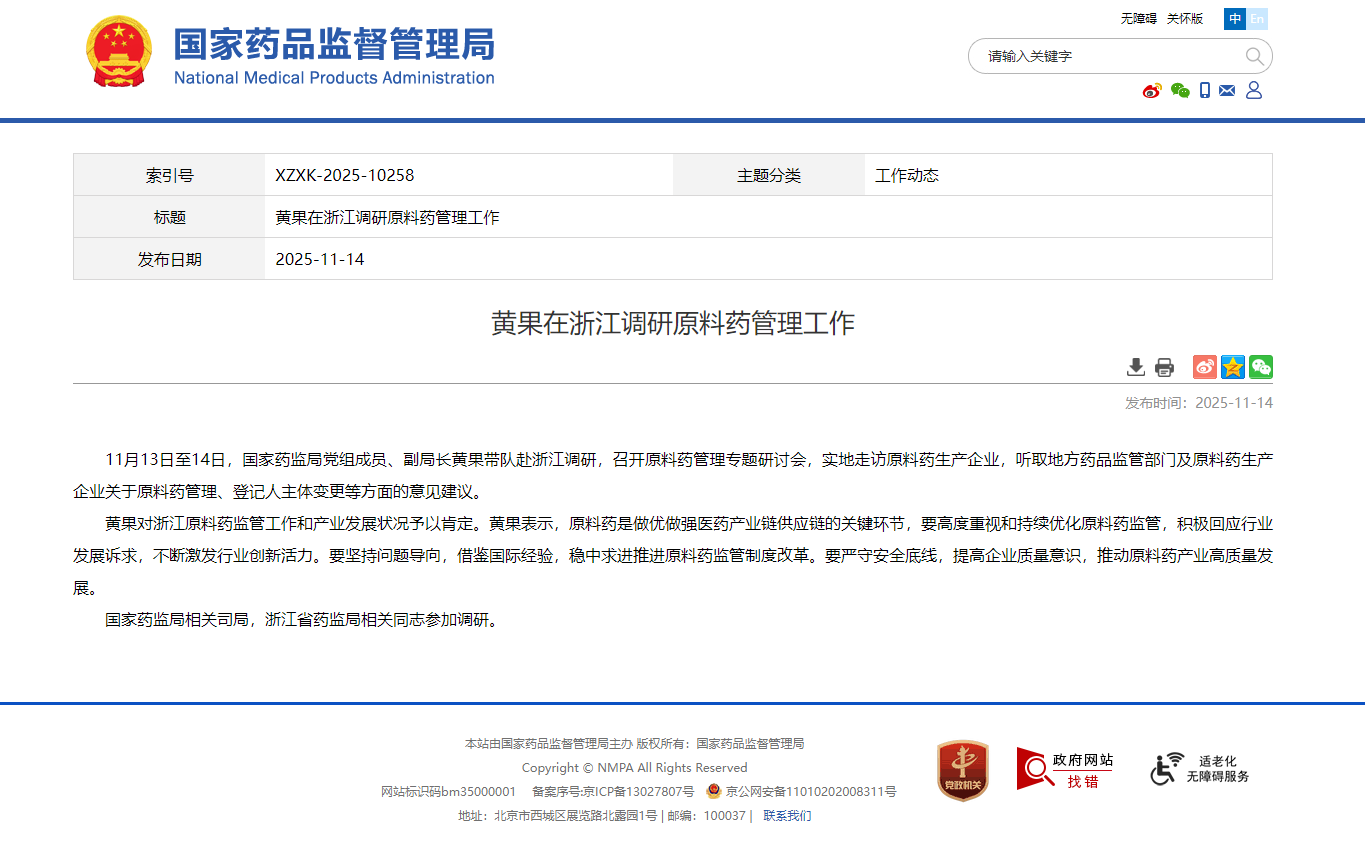The image size is (1365, 864).
Task: Share article to QQ Zone star icon
Action: [x=1233, y=367]
